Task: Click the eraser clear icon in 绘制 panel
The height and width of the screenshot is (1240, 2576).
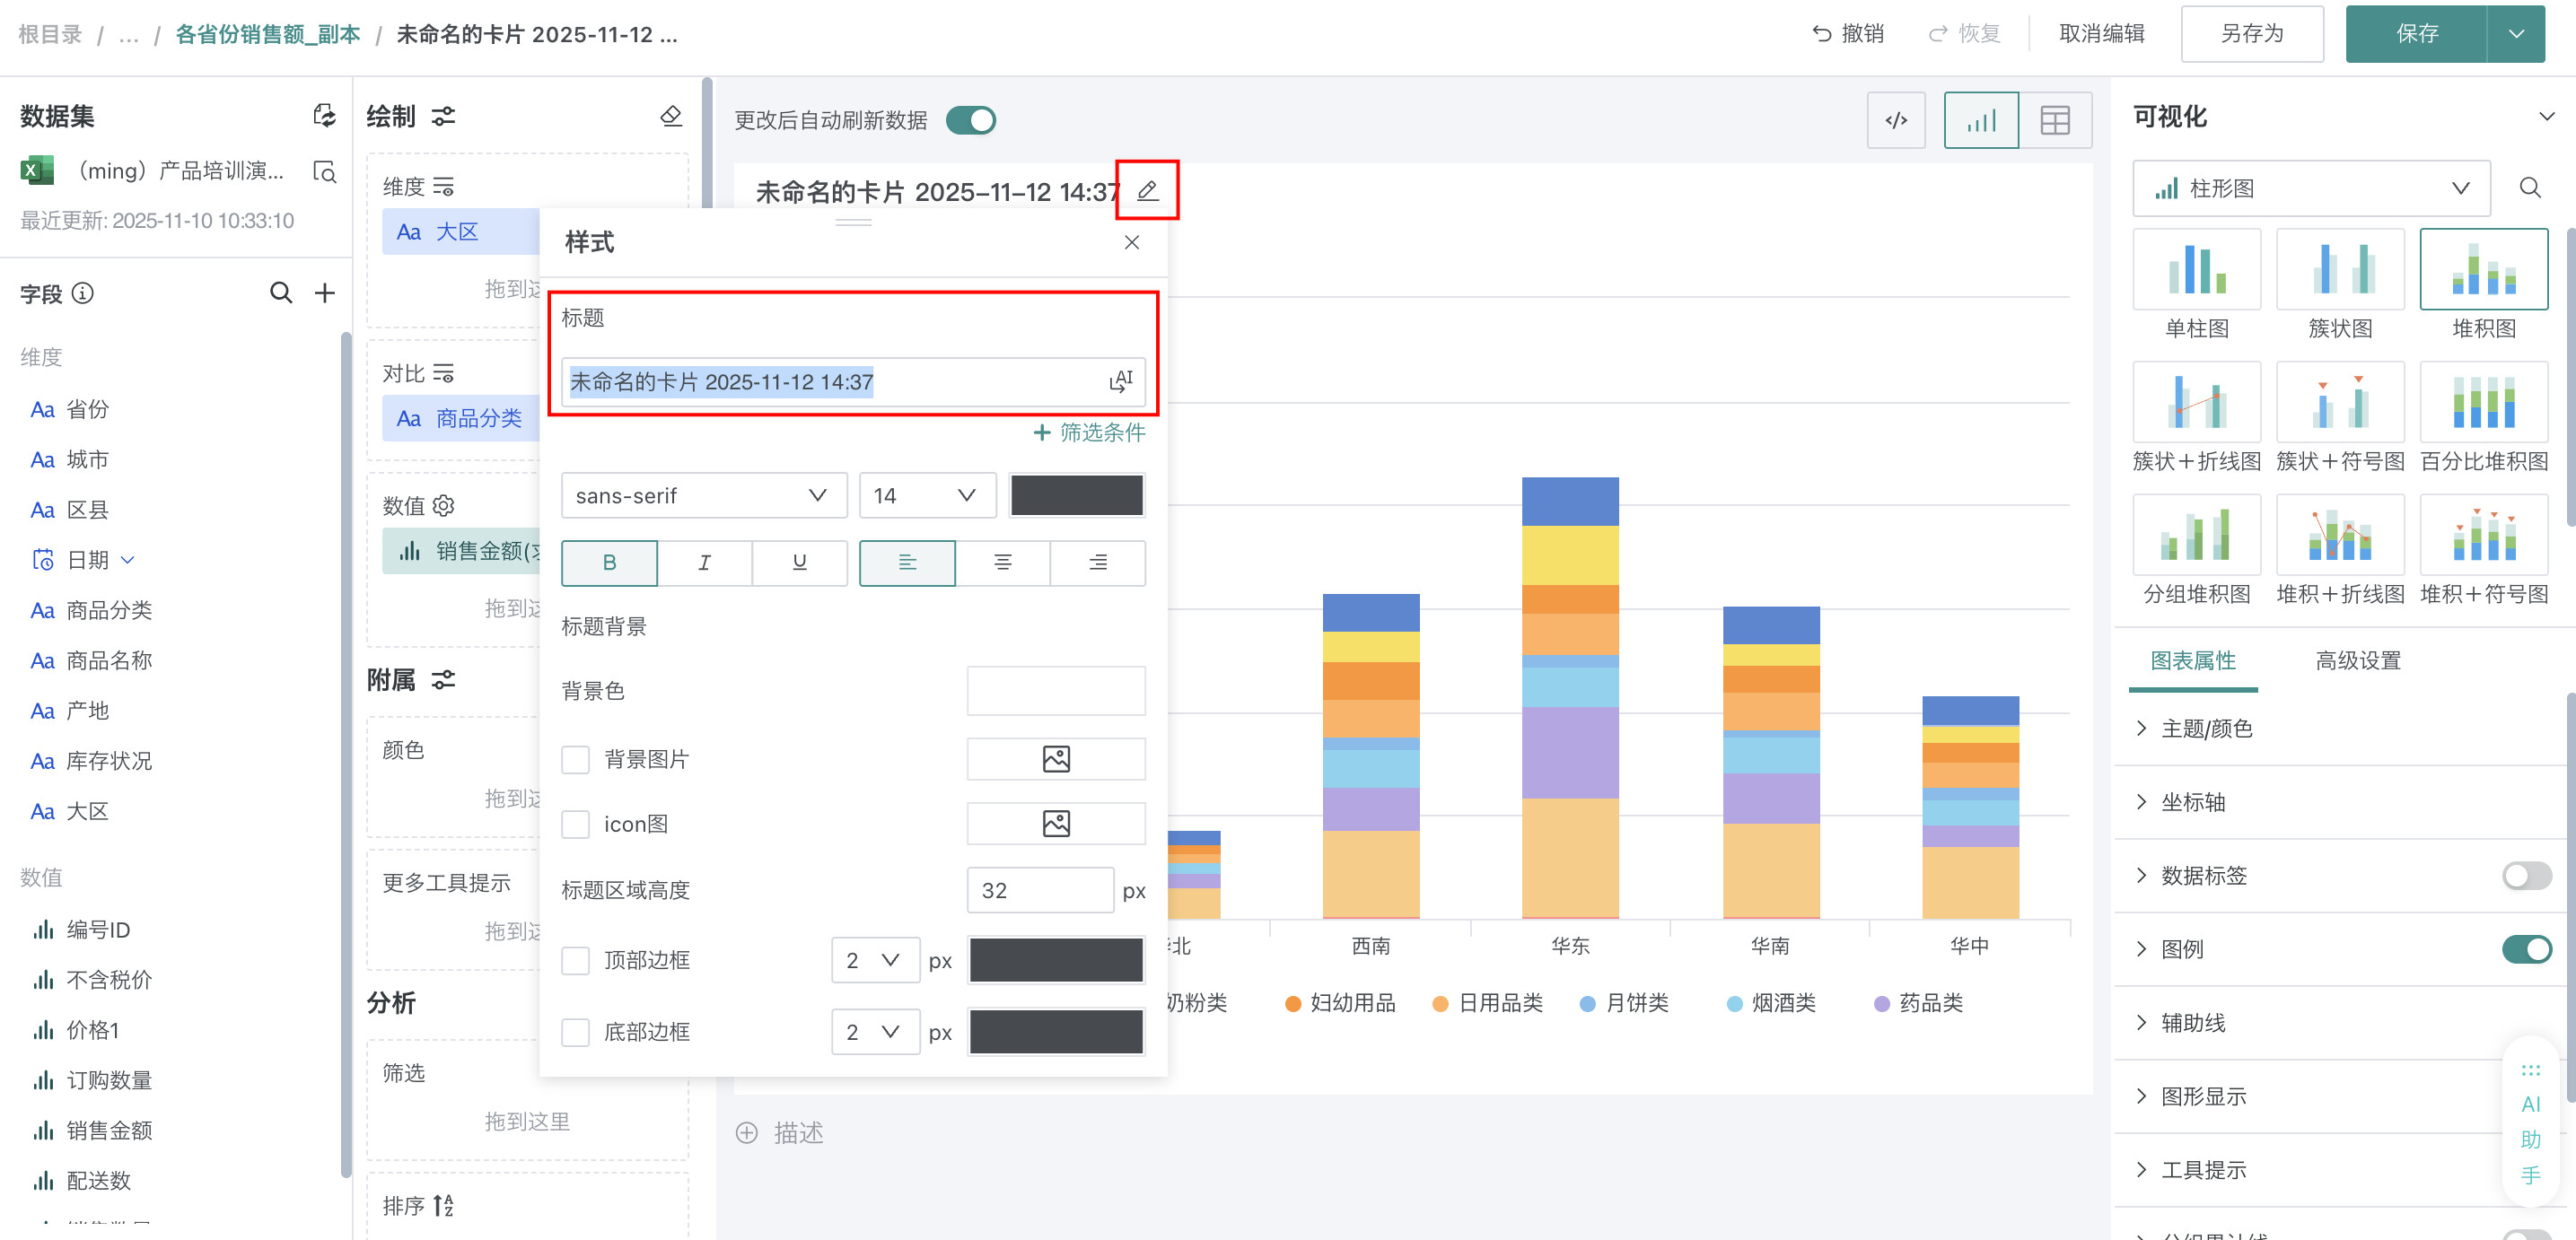Action: pyautogui.click(x=671, y=117)
